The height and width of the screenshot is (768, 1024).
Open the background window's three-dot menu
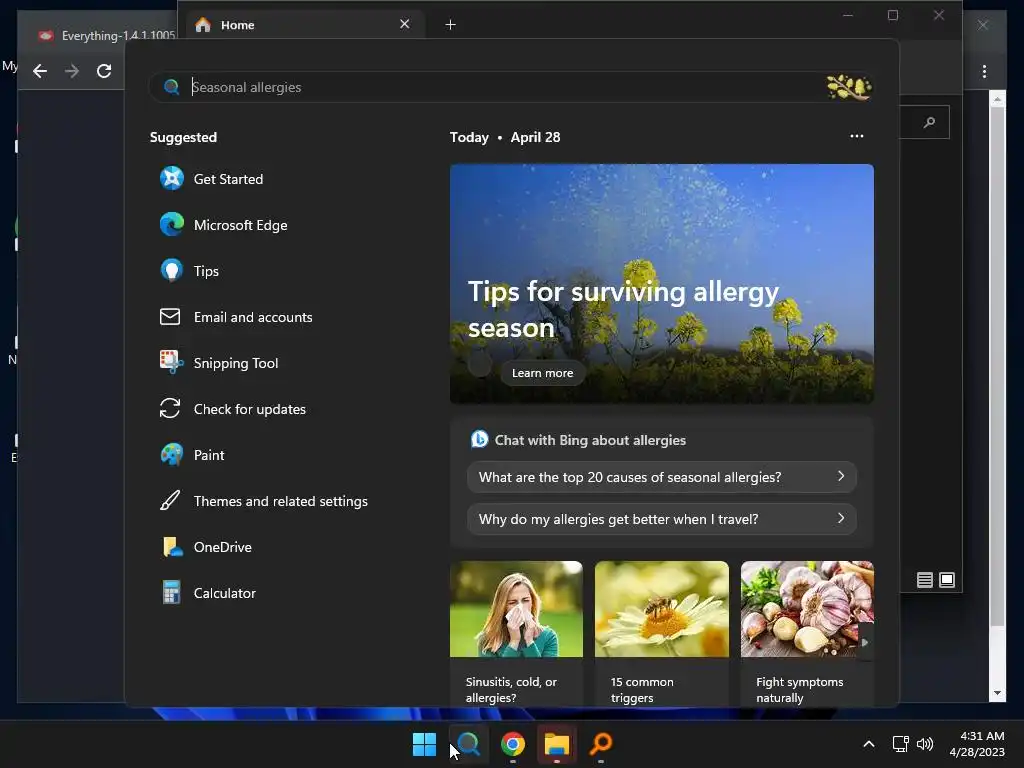(984, 71)
